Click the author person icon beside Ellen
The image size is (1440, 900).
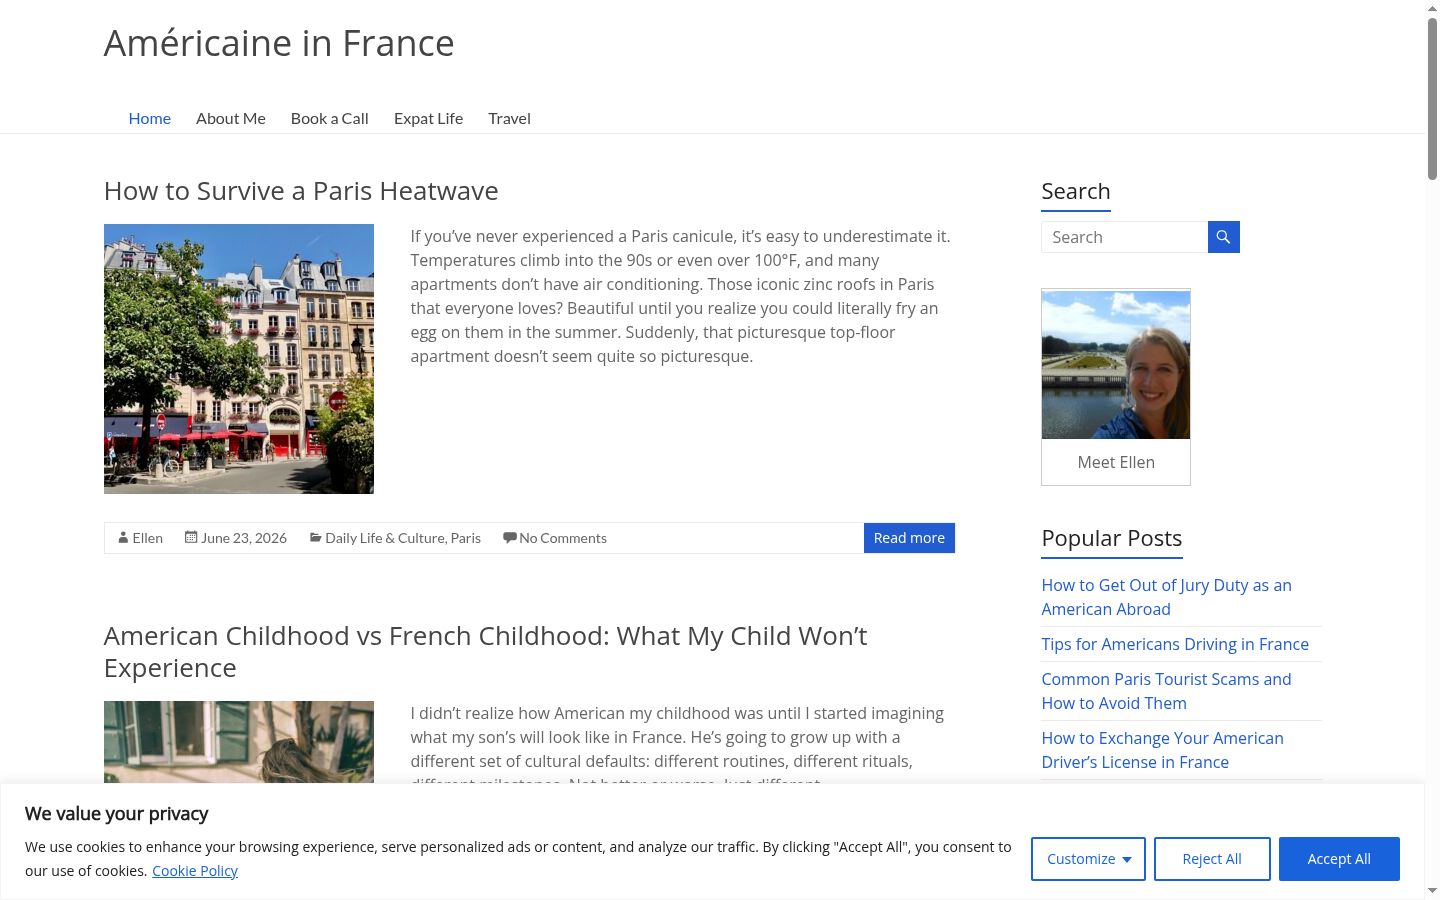pyautogui.click(x=123, y=538)
